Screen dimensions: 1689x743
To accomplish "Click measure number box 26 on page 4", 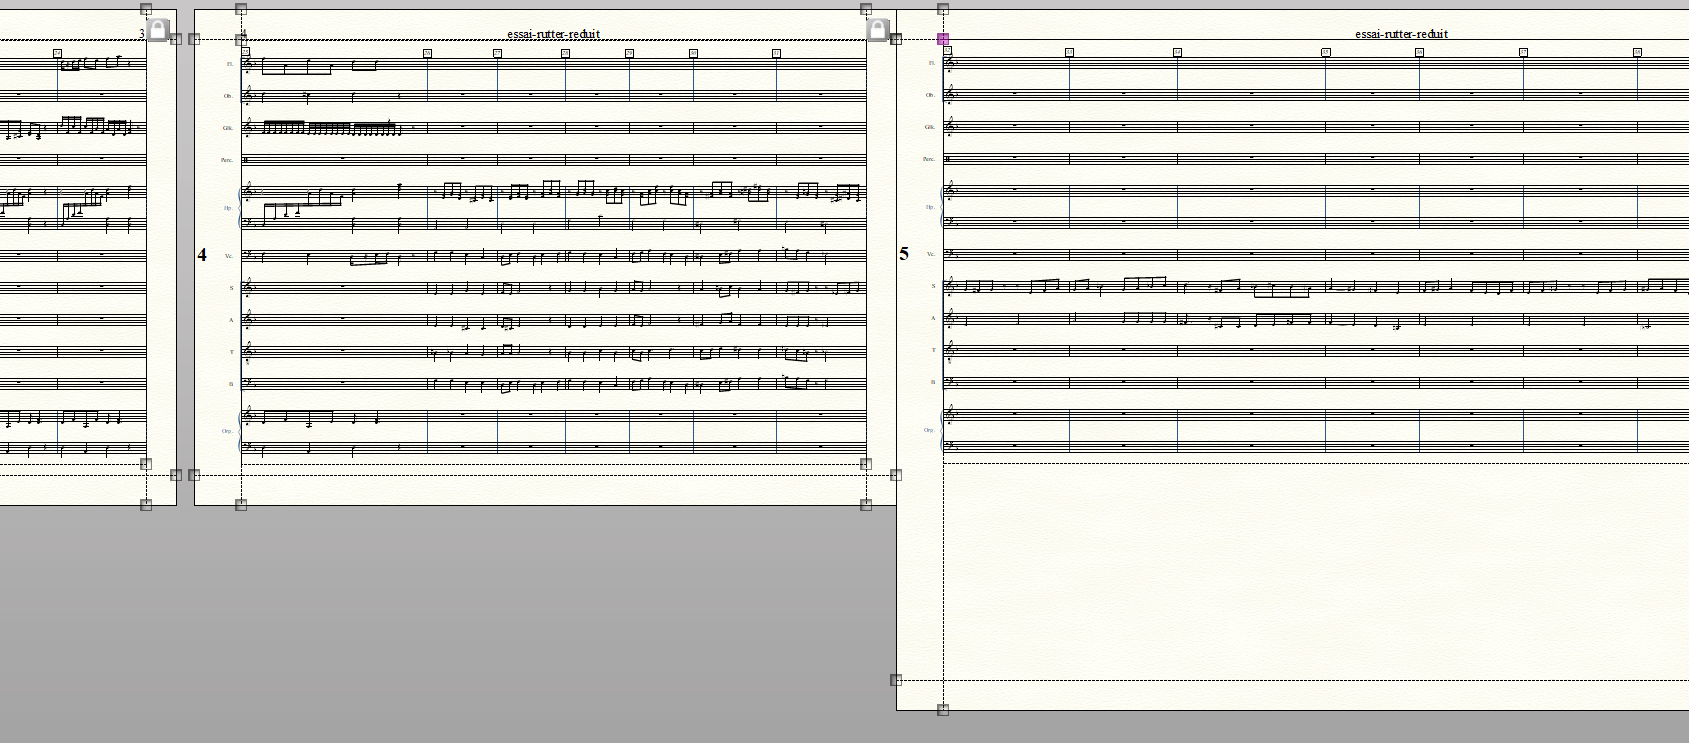I will pos(427,53).
